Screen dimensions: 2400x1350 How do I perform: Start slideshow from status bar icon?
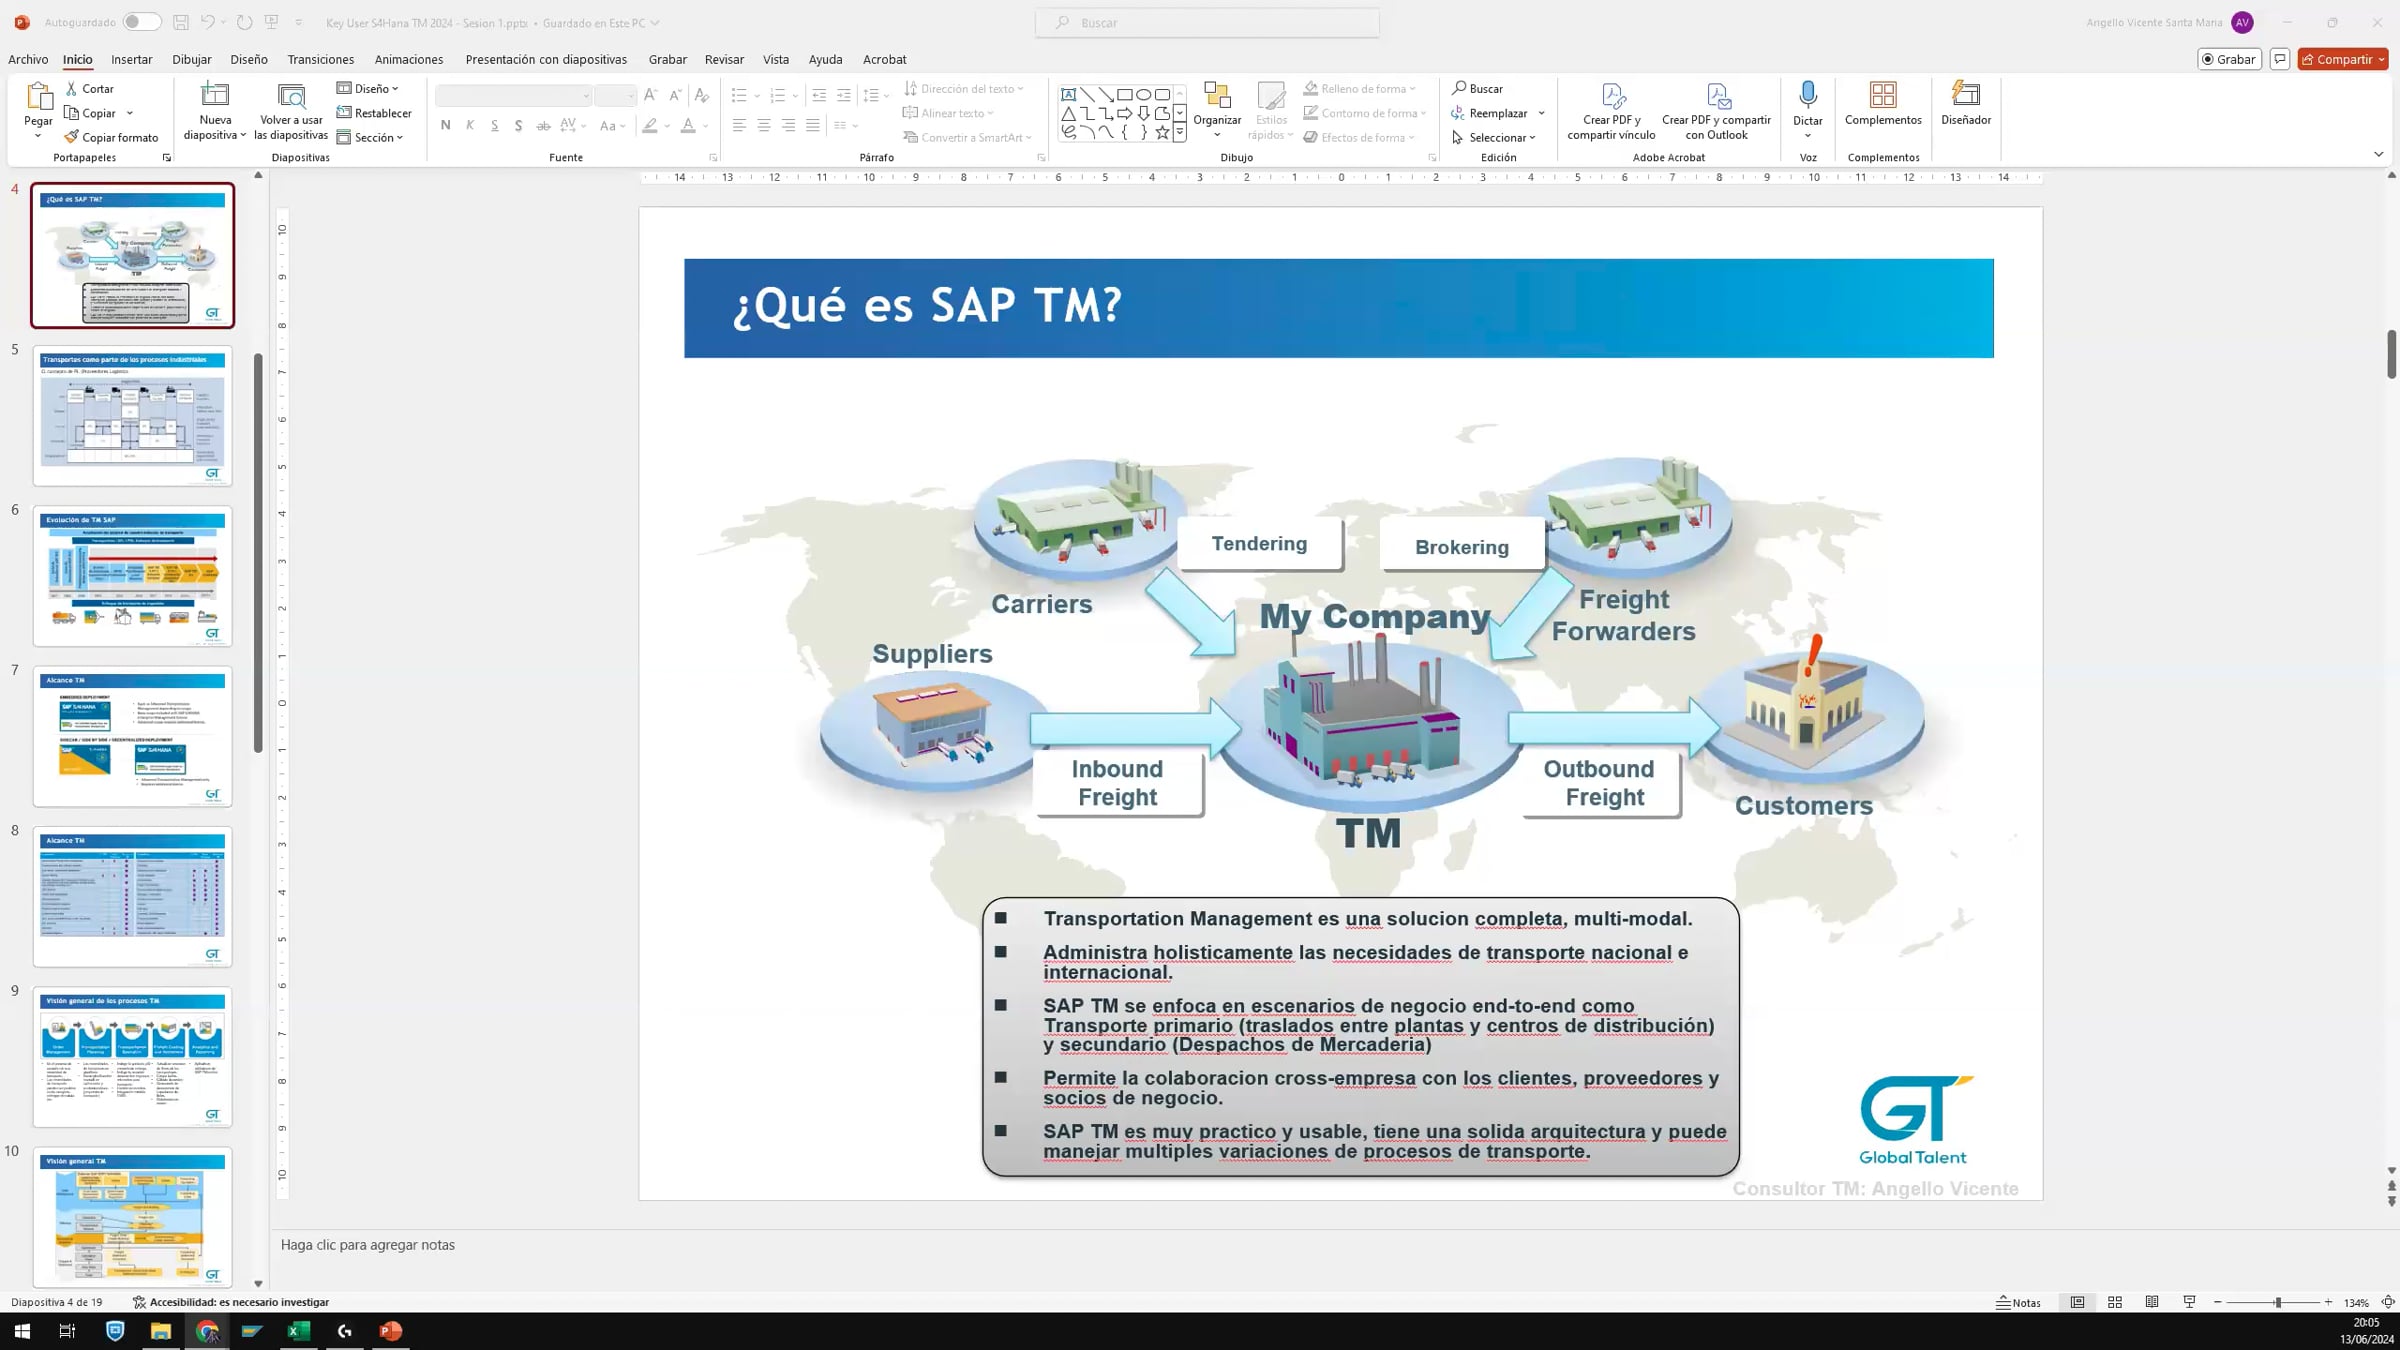pos(2189,1302)
